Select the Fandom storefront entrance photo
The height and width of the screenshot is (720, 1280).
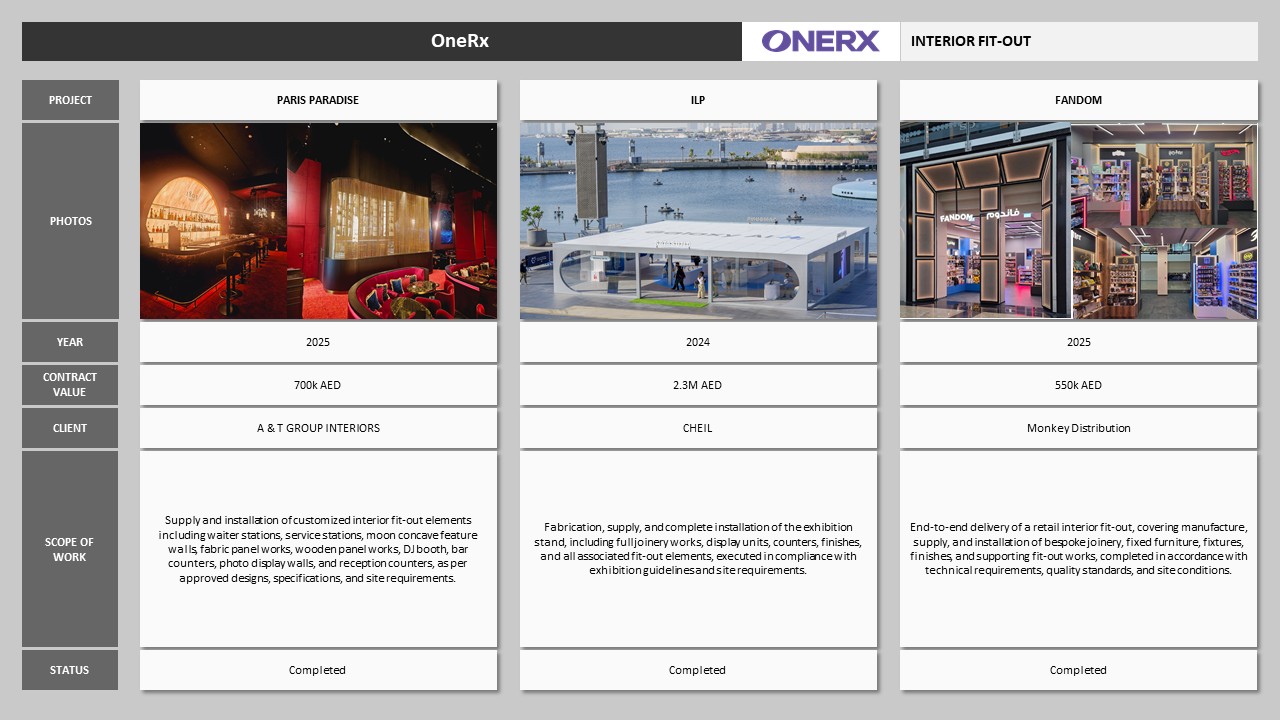[984, 221]
